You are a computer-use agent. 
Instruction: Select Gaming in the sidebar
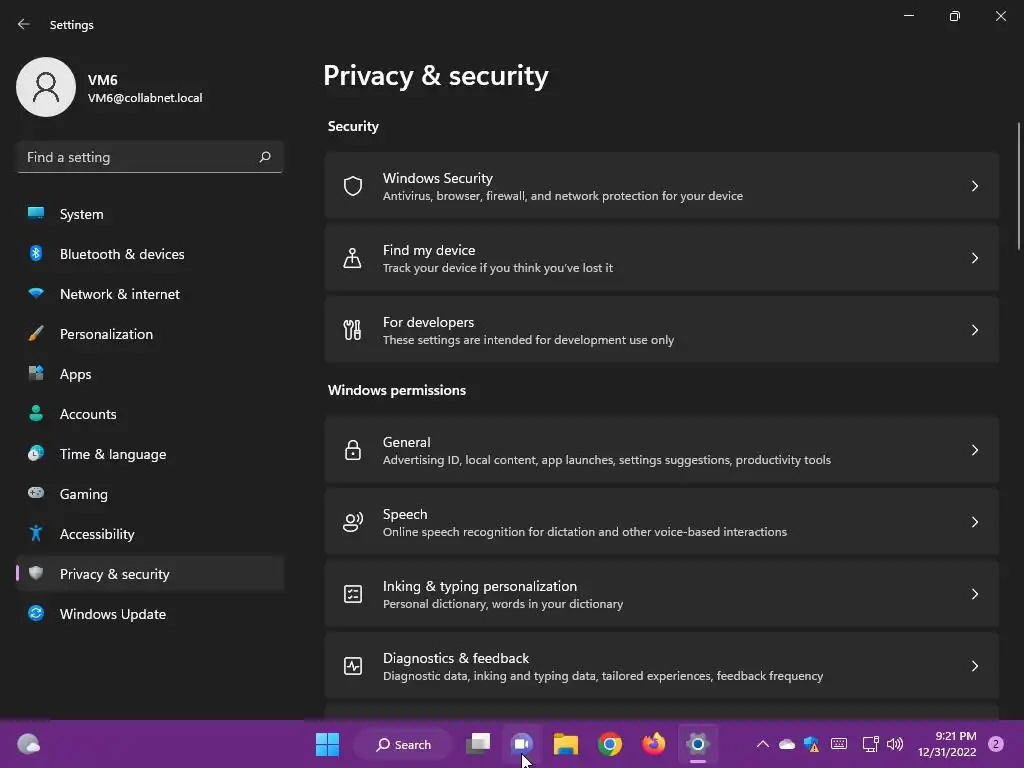(x=150, y=494)
